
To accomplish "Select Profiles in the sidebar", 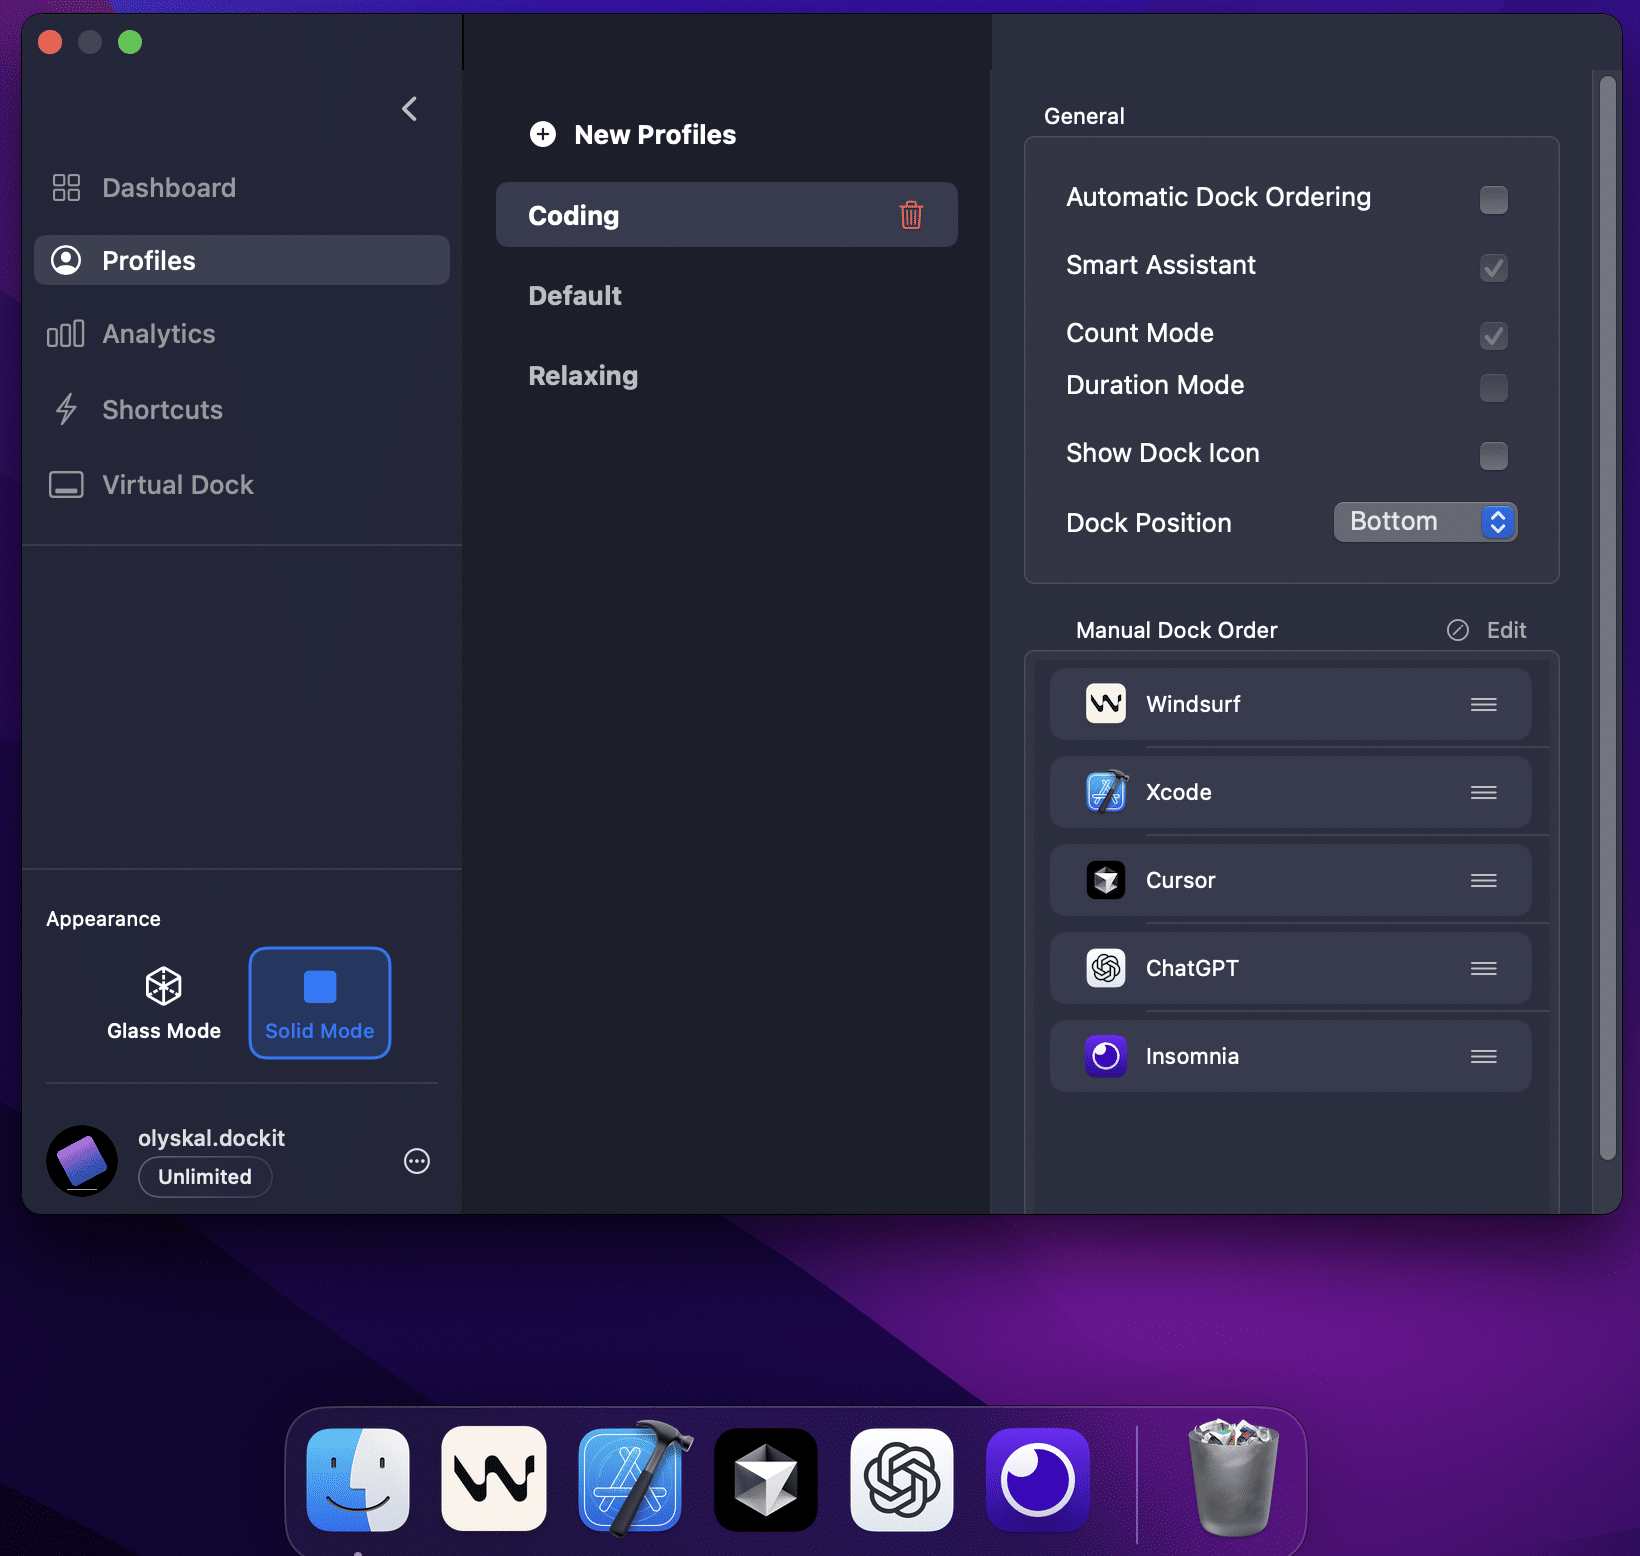I will coord(242,260).
